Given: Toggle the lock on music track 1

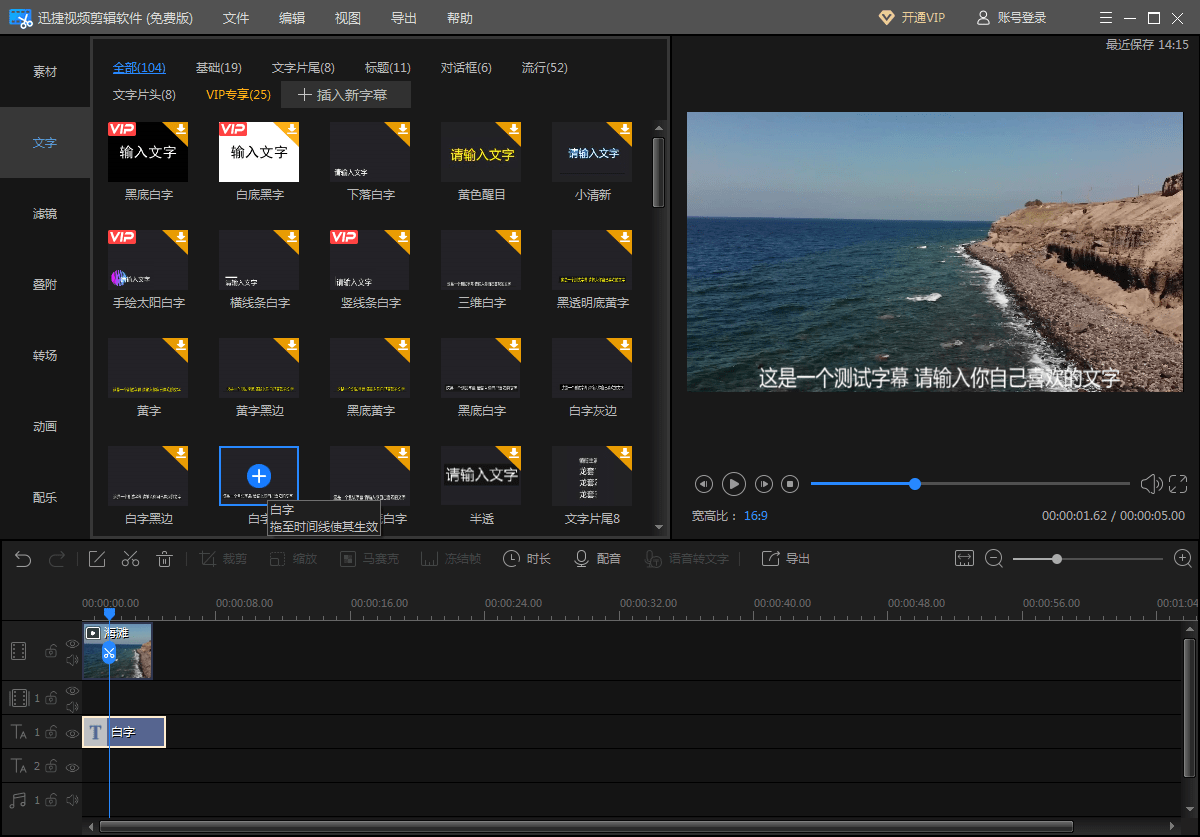Looking at the screenshot, I should point(51,801).
